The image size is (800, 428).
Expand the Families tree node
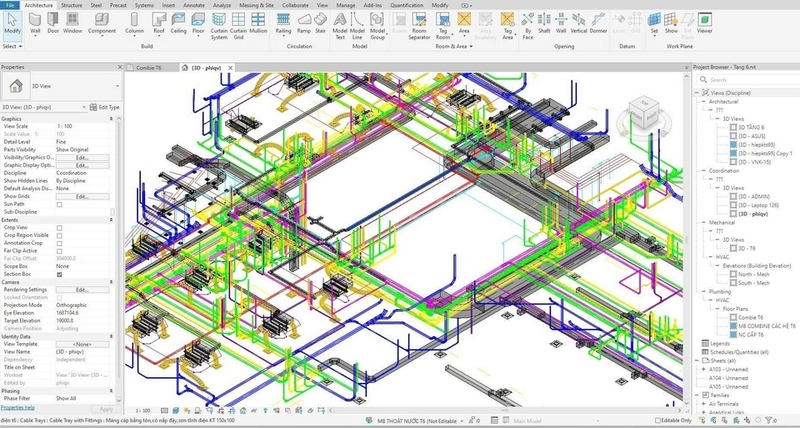click(698, 395)
